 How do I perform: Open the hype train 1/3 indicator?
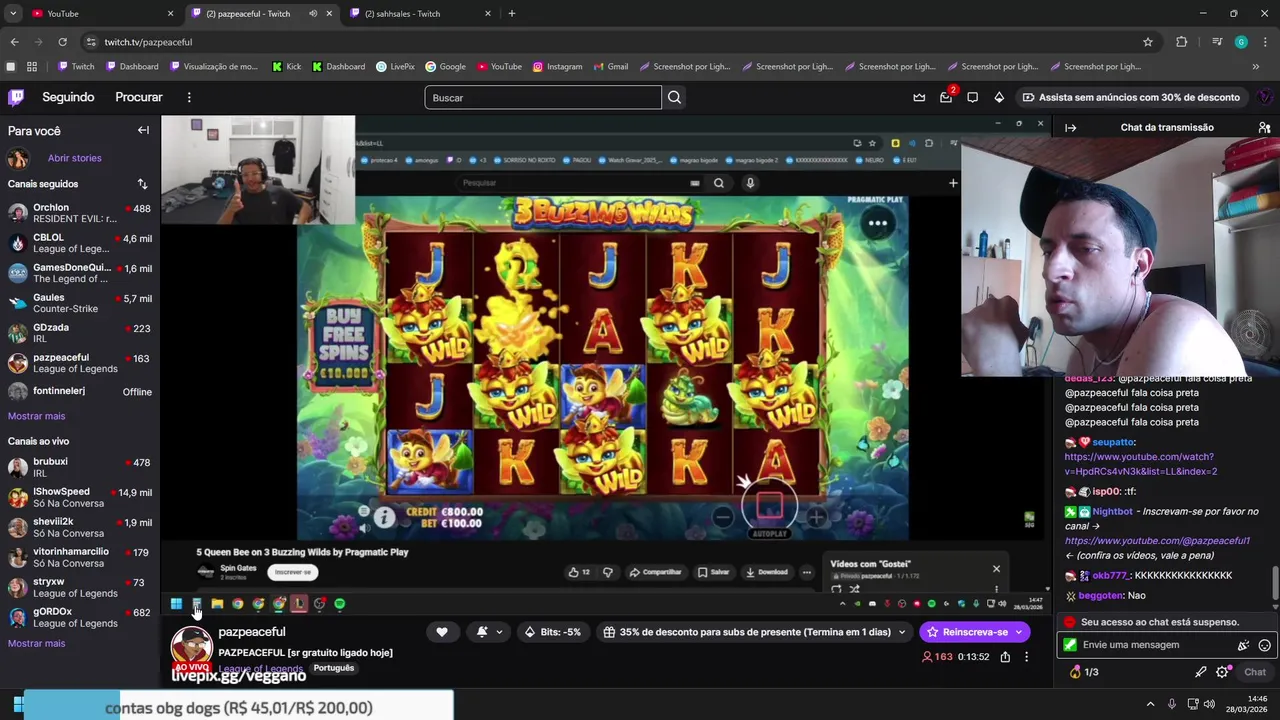(1085, 672)
